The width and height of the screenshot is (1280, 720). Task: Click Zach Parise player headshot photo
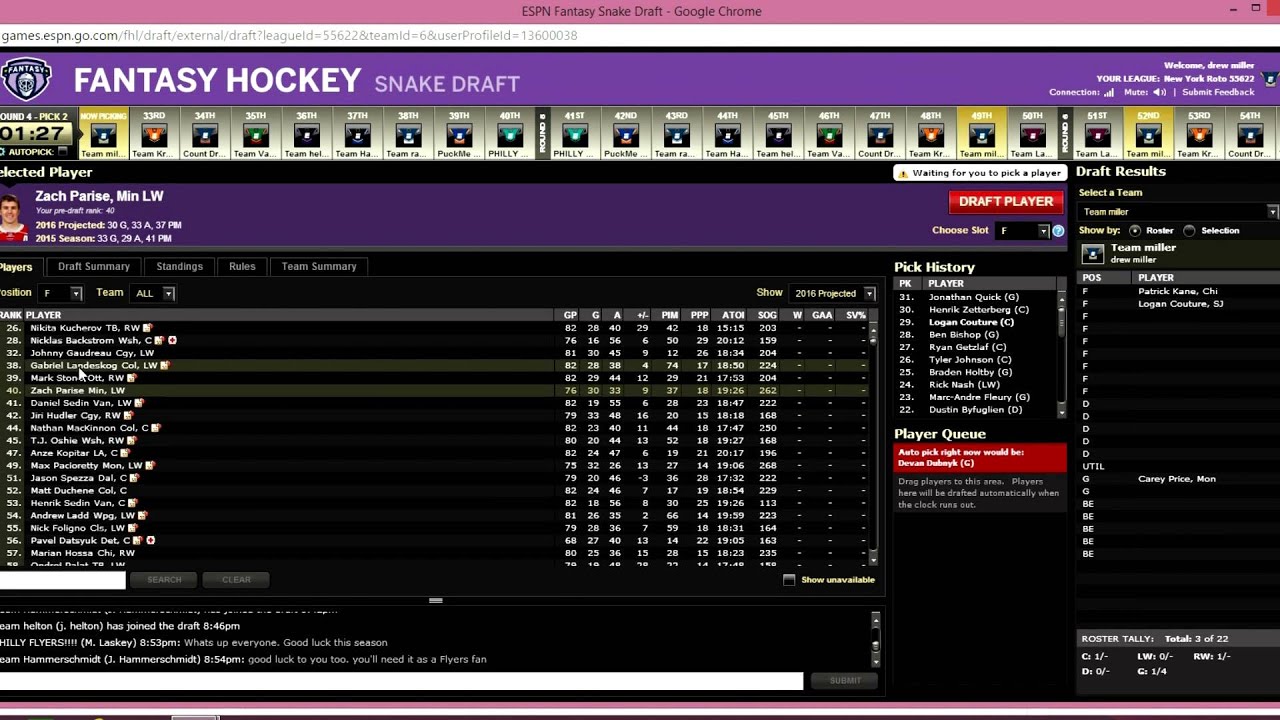12,218
